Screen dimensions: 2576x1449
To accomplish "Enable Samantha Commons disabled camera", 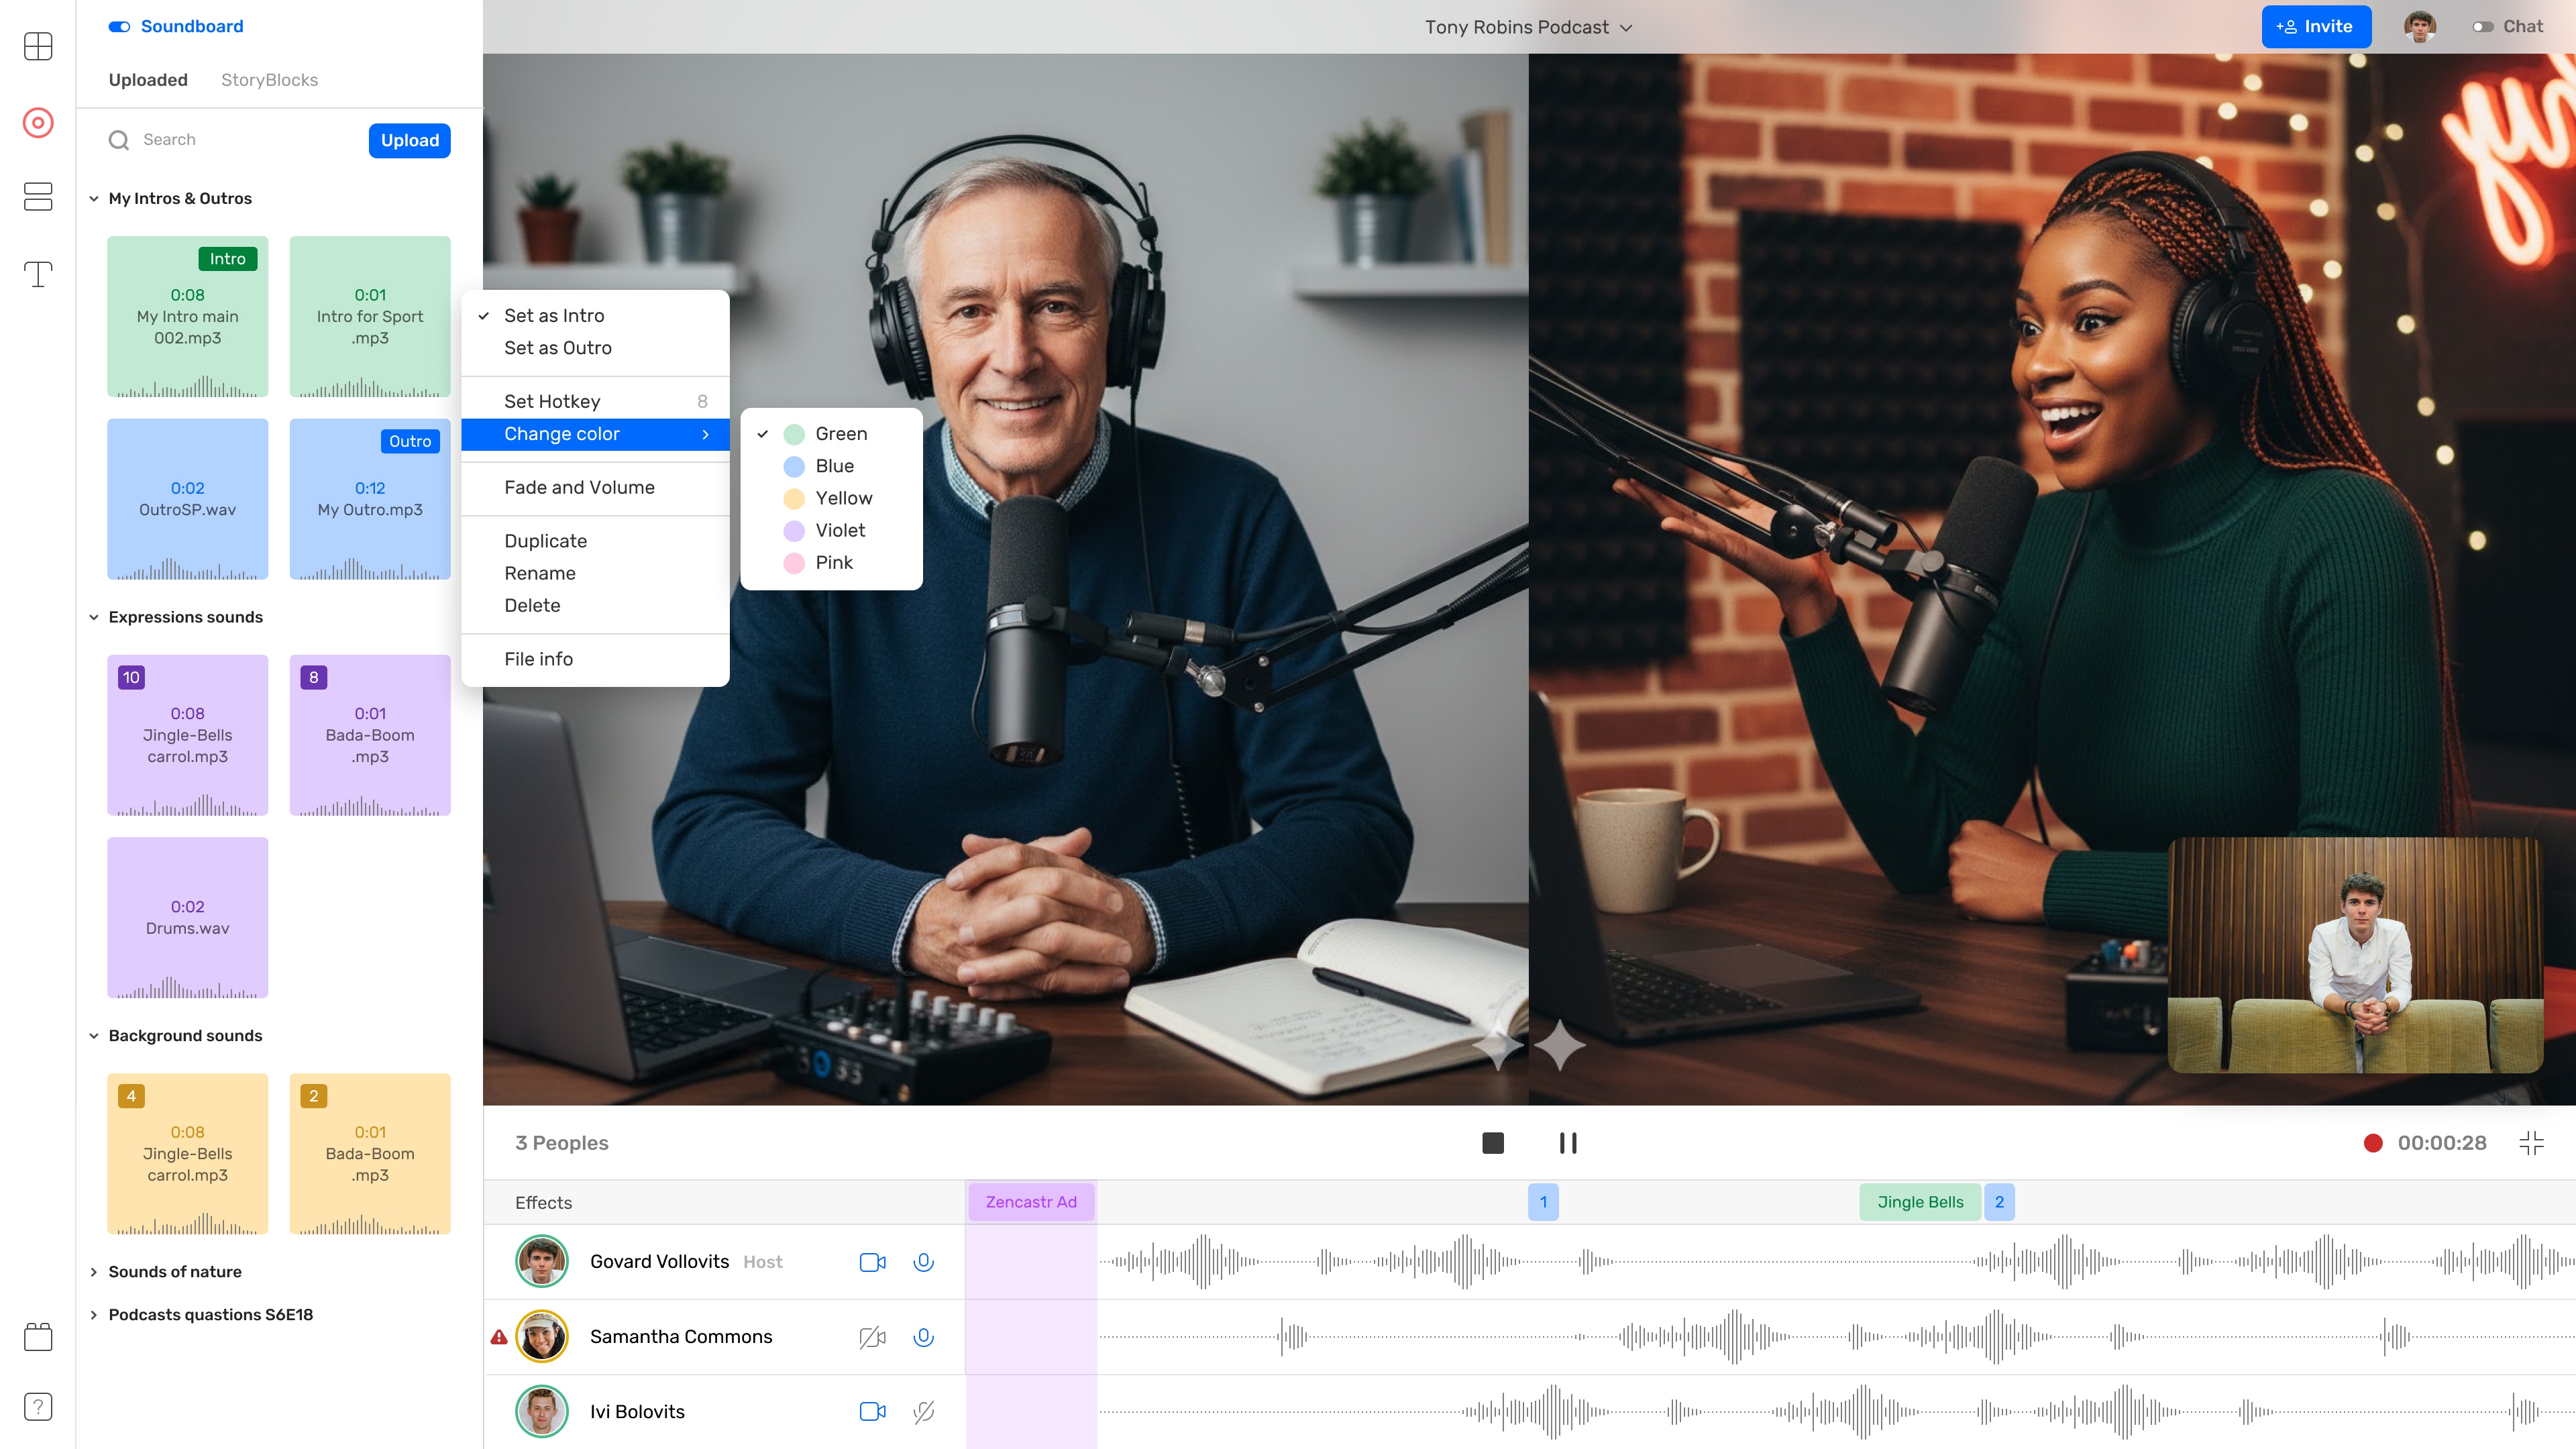I will (872, 1337).
